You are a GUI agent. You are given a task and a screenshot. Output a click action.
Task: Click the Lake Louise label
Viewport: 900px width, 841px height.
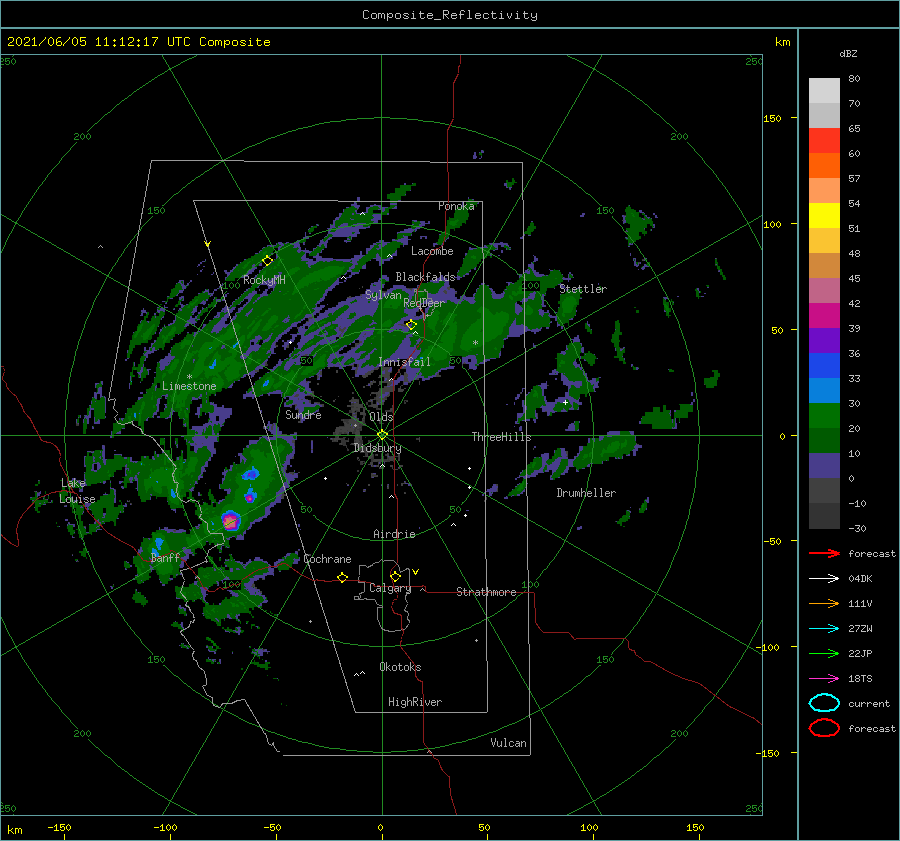click(x=77, y=491)
